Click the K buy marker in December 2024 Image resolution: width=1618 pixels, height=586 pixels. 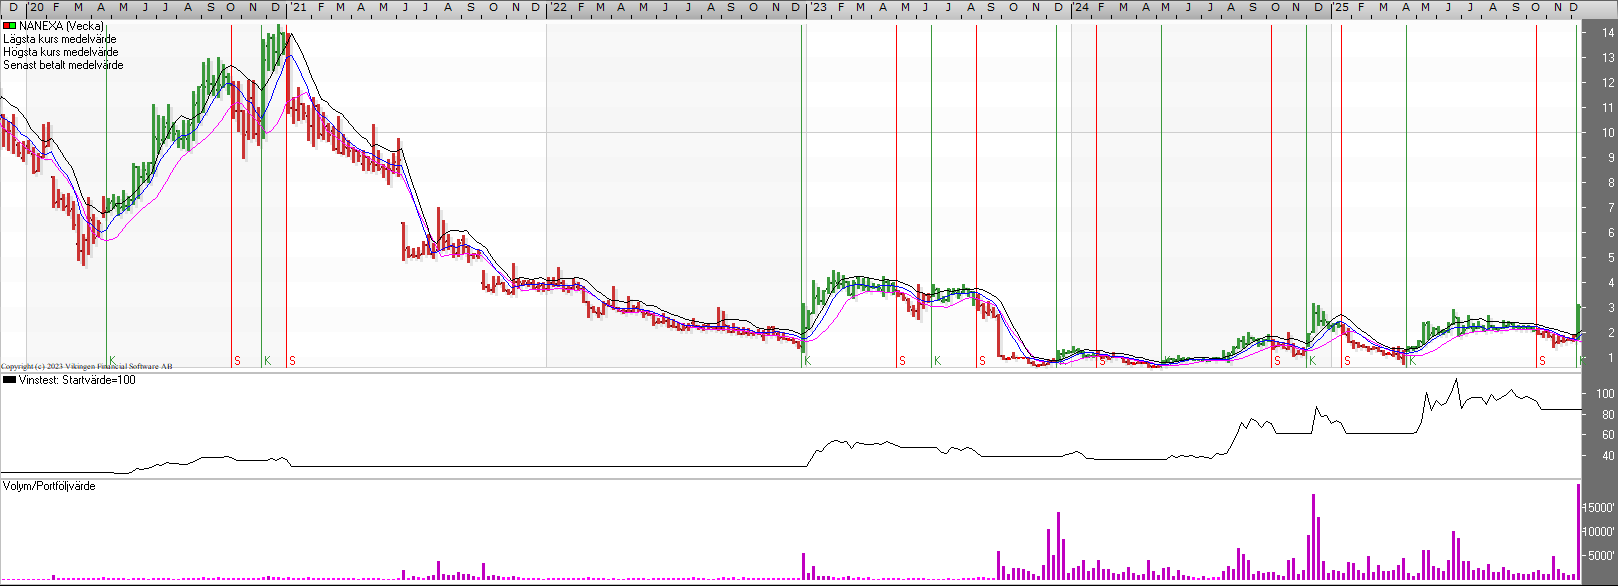1312,361
